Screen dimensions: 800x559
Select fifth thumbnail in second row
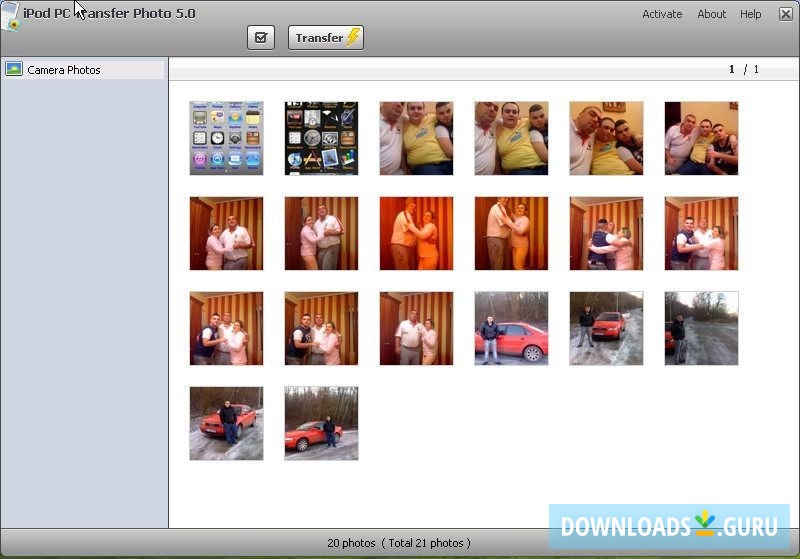[x=606, y=233]
